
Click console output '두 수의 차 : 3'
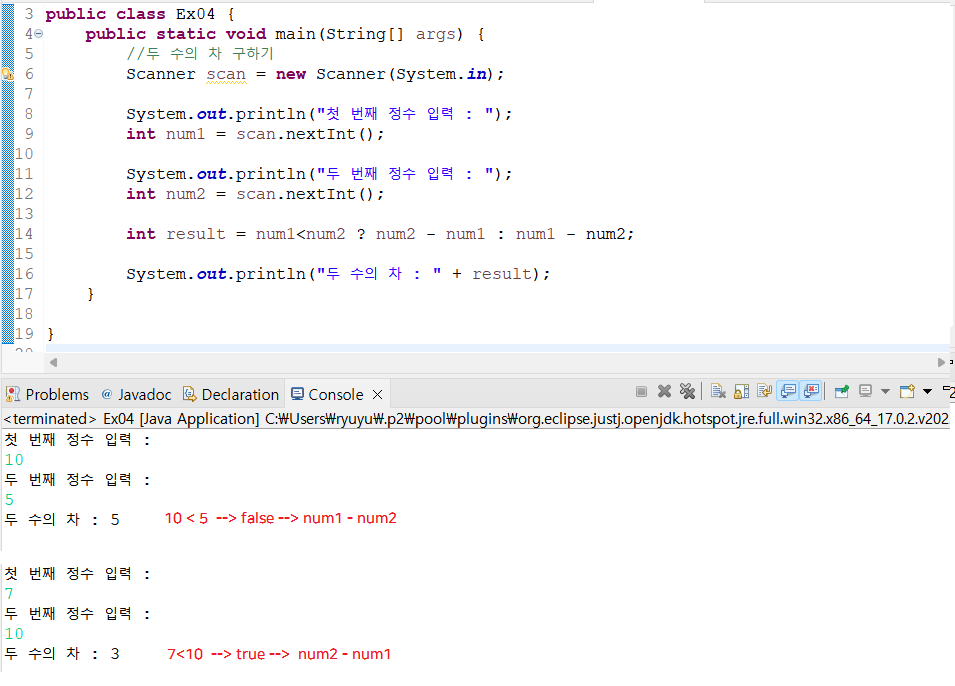coord(62,654)
